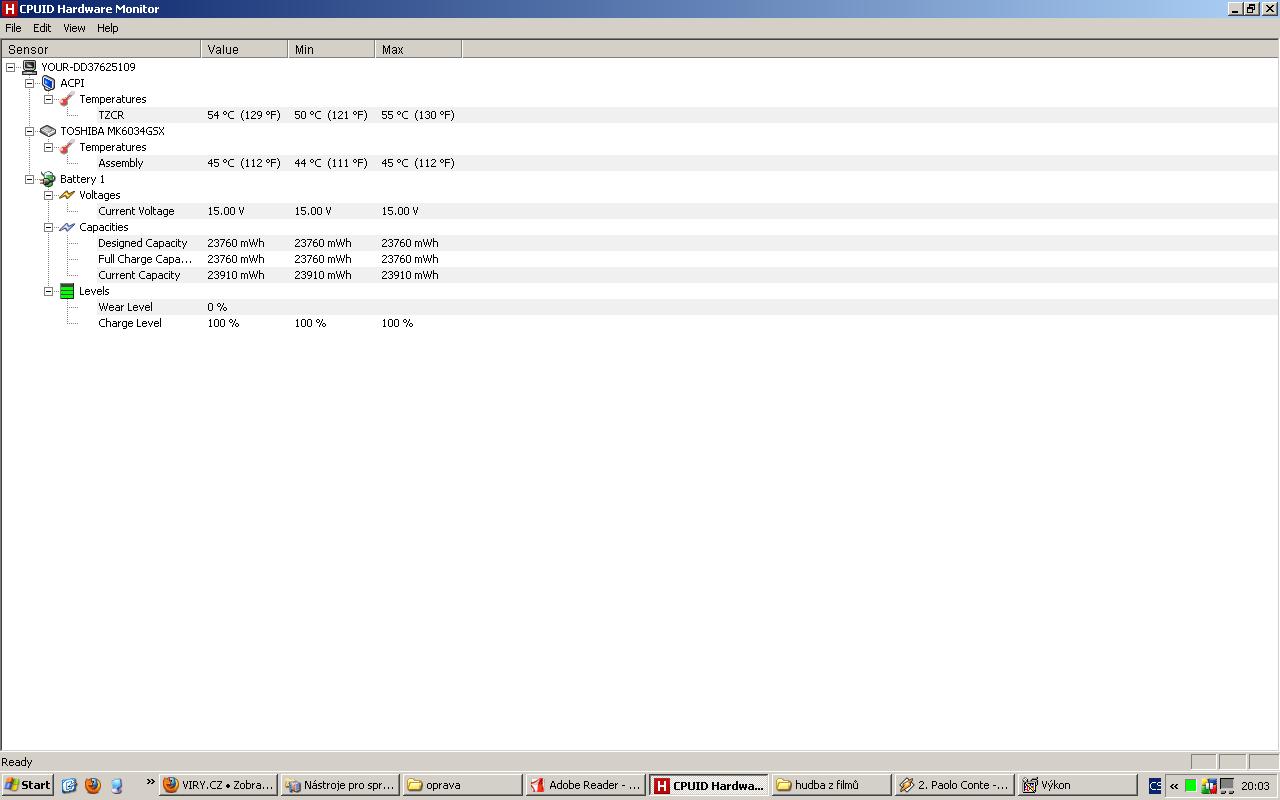The width and height of the screenshot is (1280, 800).
Task: Click the ACPI chip icon in tree
Action: 48,83
